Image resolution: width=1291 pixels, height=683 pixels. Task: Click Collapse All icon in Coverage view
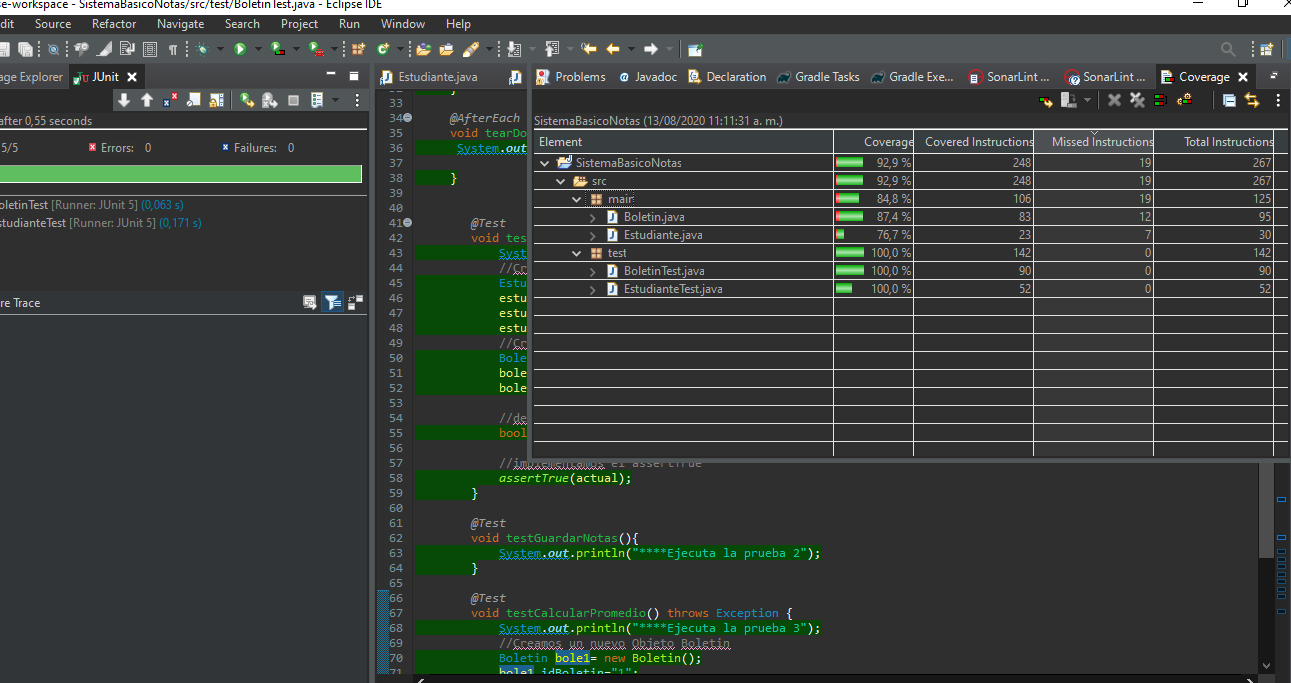(x=1229, y=100)
